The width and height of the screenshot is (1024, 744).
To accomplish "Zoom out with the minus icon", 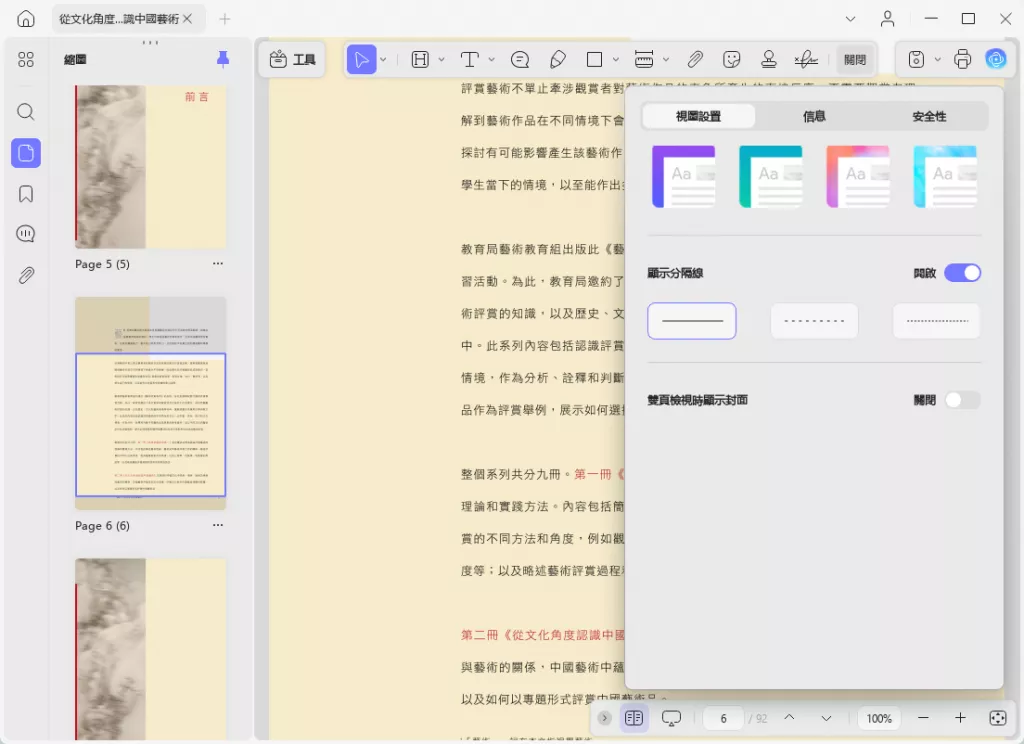I will click(923, 719).
